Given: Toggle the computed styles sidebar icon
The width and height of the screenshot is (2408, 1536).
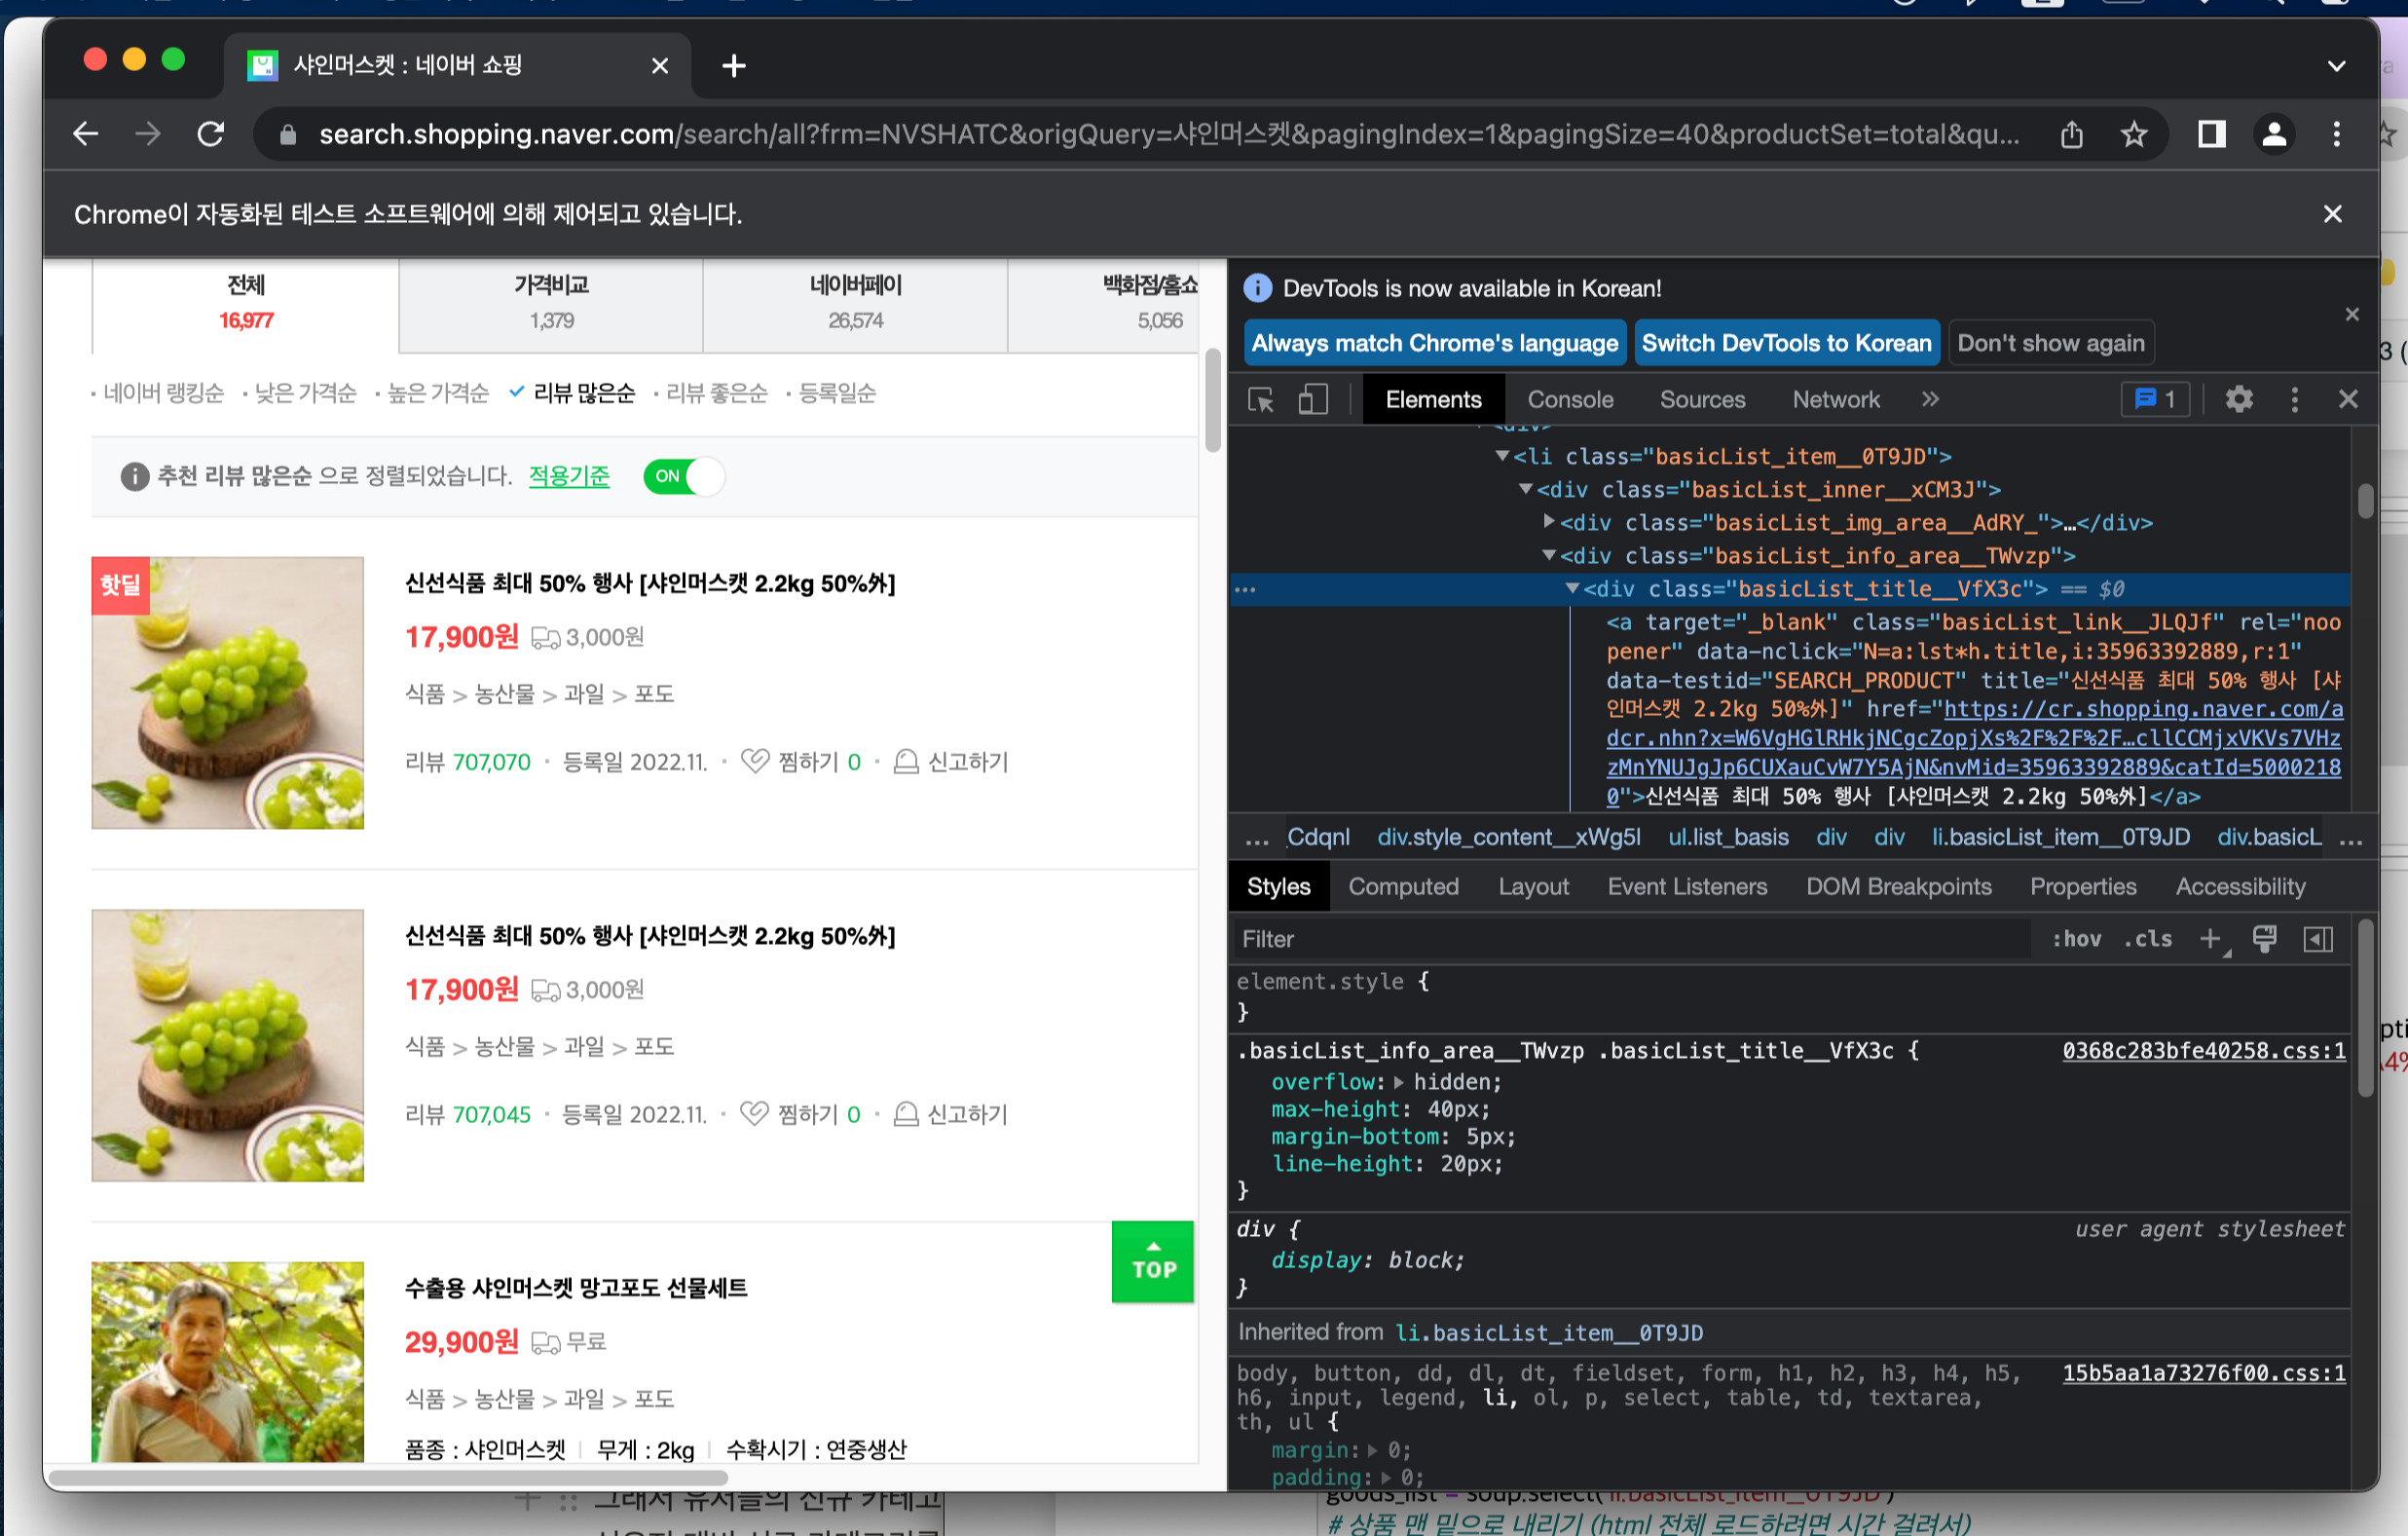Looking at the screenshot, I should click(2319, 939).
